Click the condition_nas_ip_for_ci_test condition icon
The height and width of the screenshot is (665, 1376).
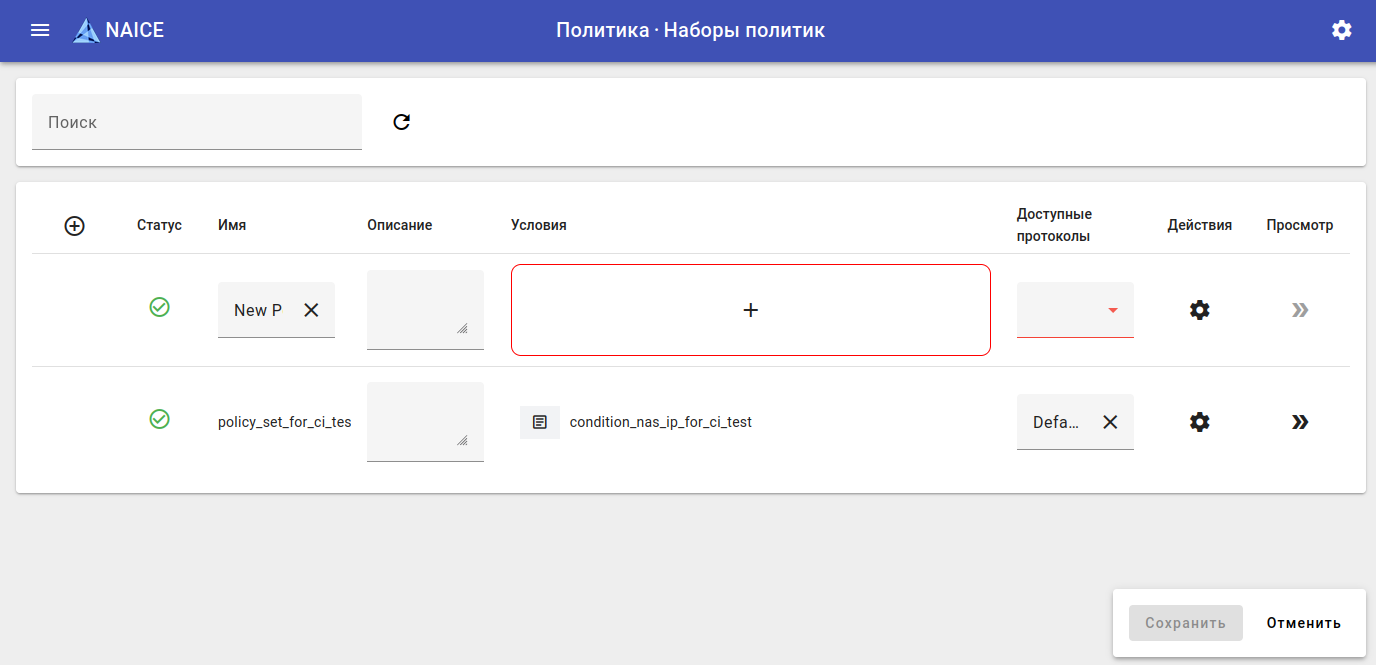pos(540,422)
